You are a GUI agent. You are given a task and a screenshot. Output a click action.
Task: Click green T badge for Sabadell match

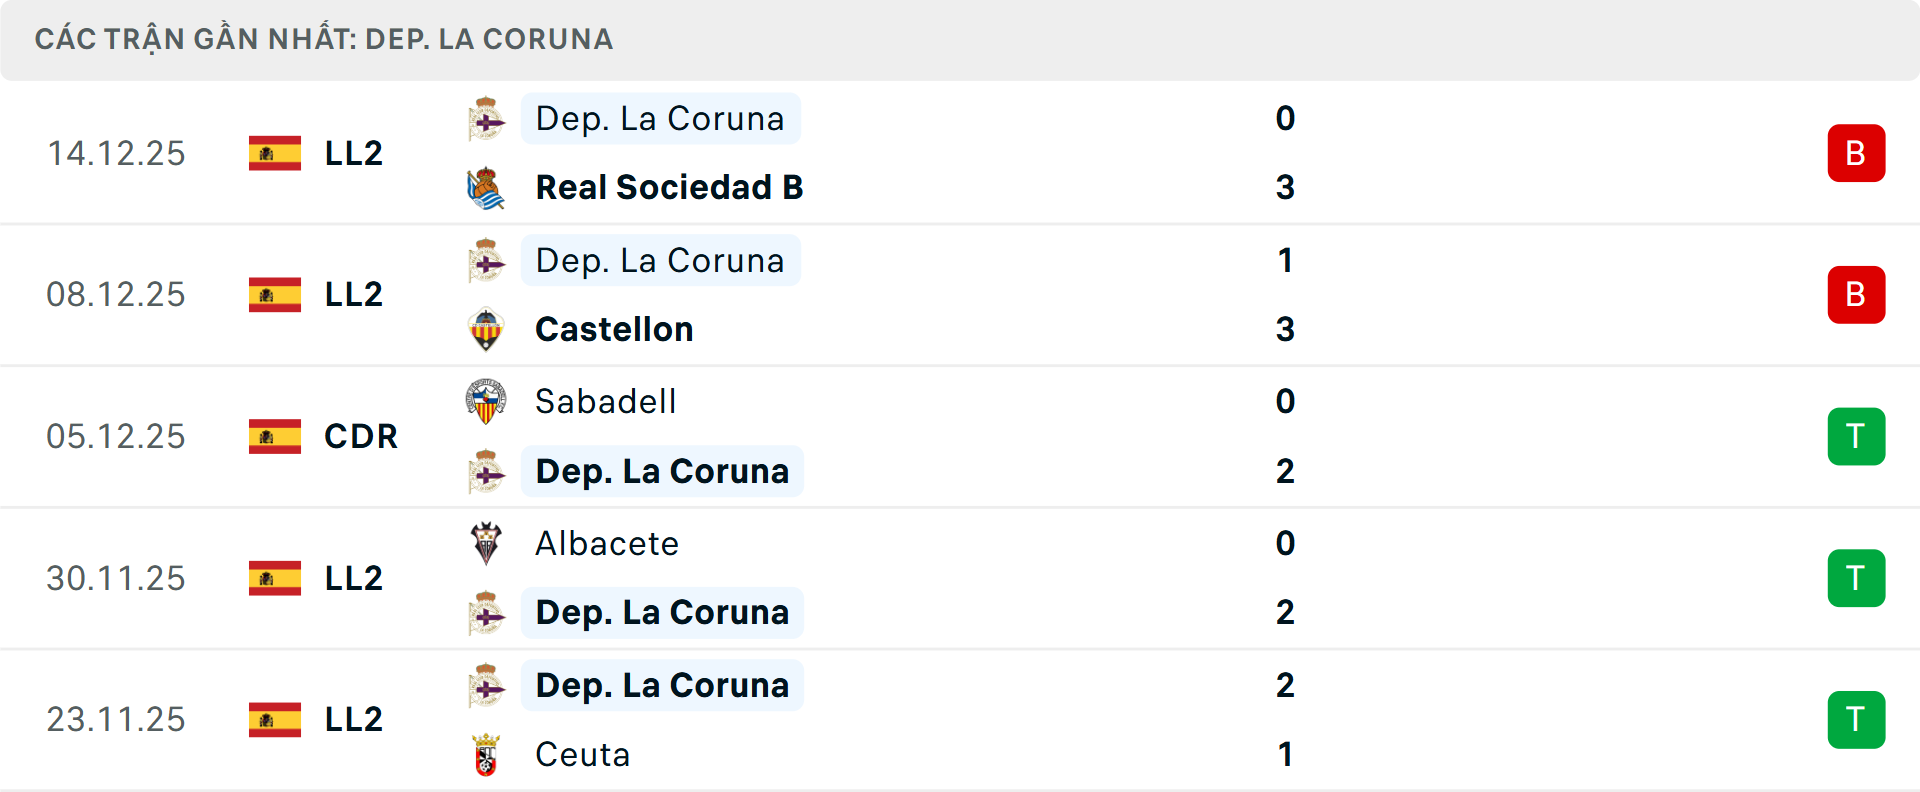[1856, 437]
